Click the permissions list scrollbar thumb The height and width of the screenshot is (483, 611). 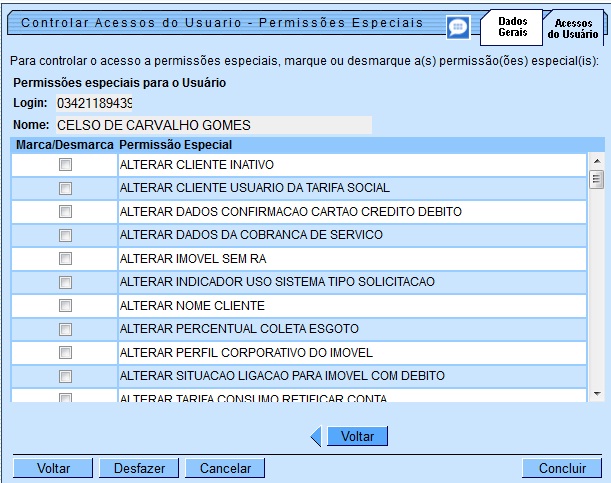click(x=597, y=179)
